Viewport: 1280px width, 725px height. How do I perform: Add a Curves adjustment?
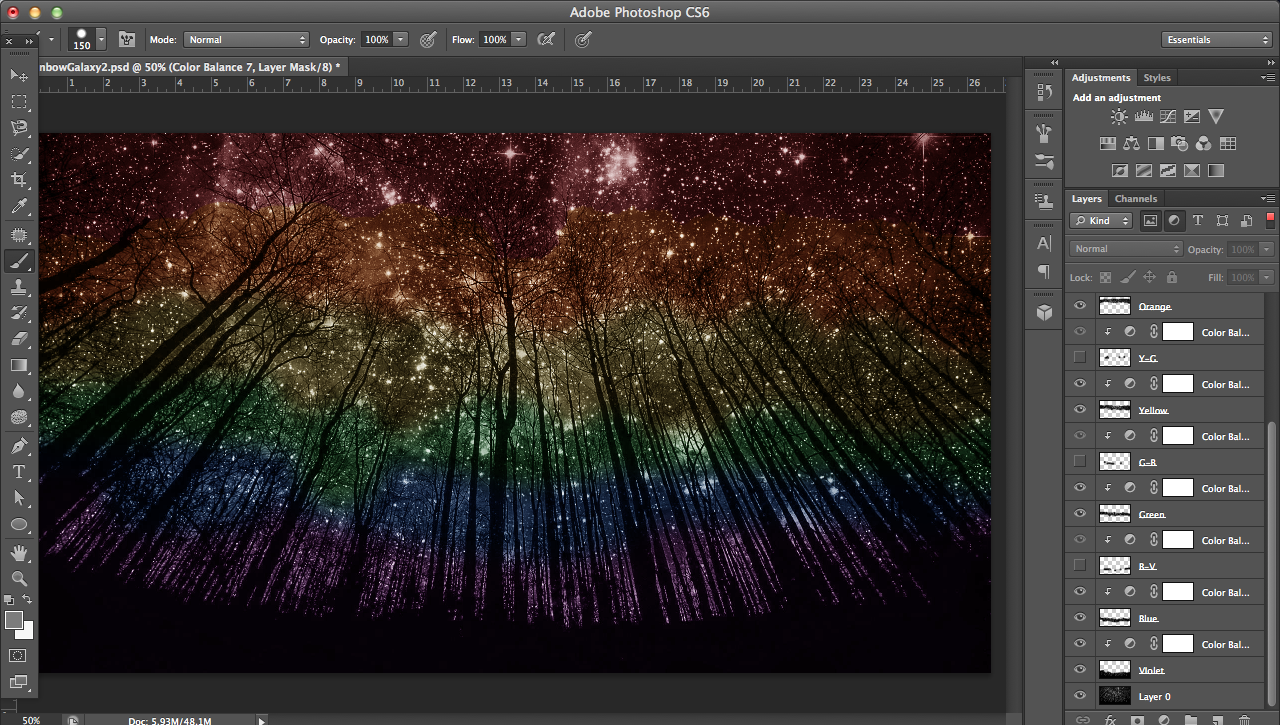[x=1167, y=117]
